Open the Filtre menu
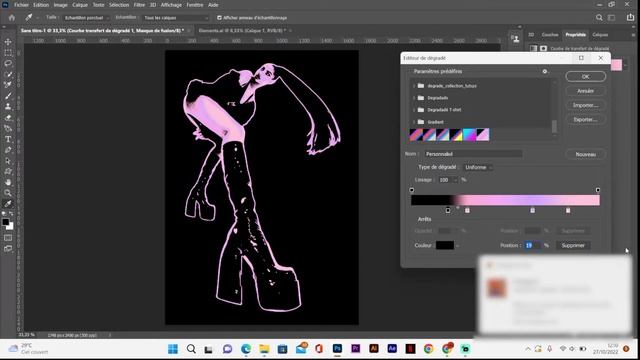This screenshot has height=360, width=640. click(139, 5)
